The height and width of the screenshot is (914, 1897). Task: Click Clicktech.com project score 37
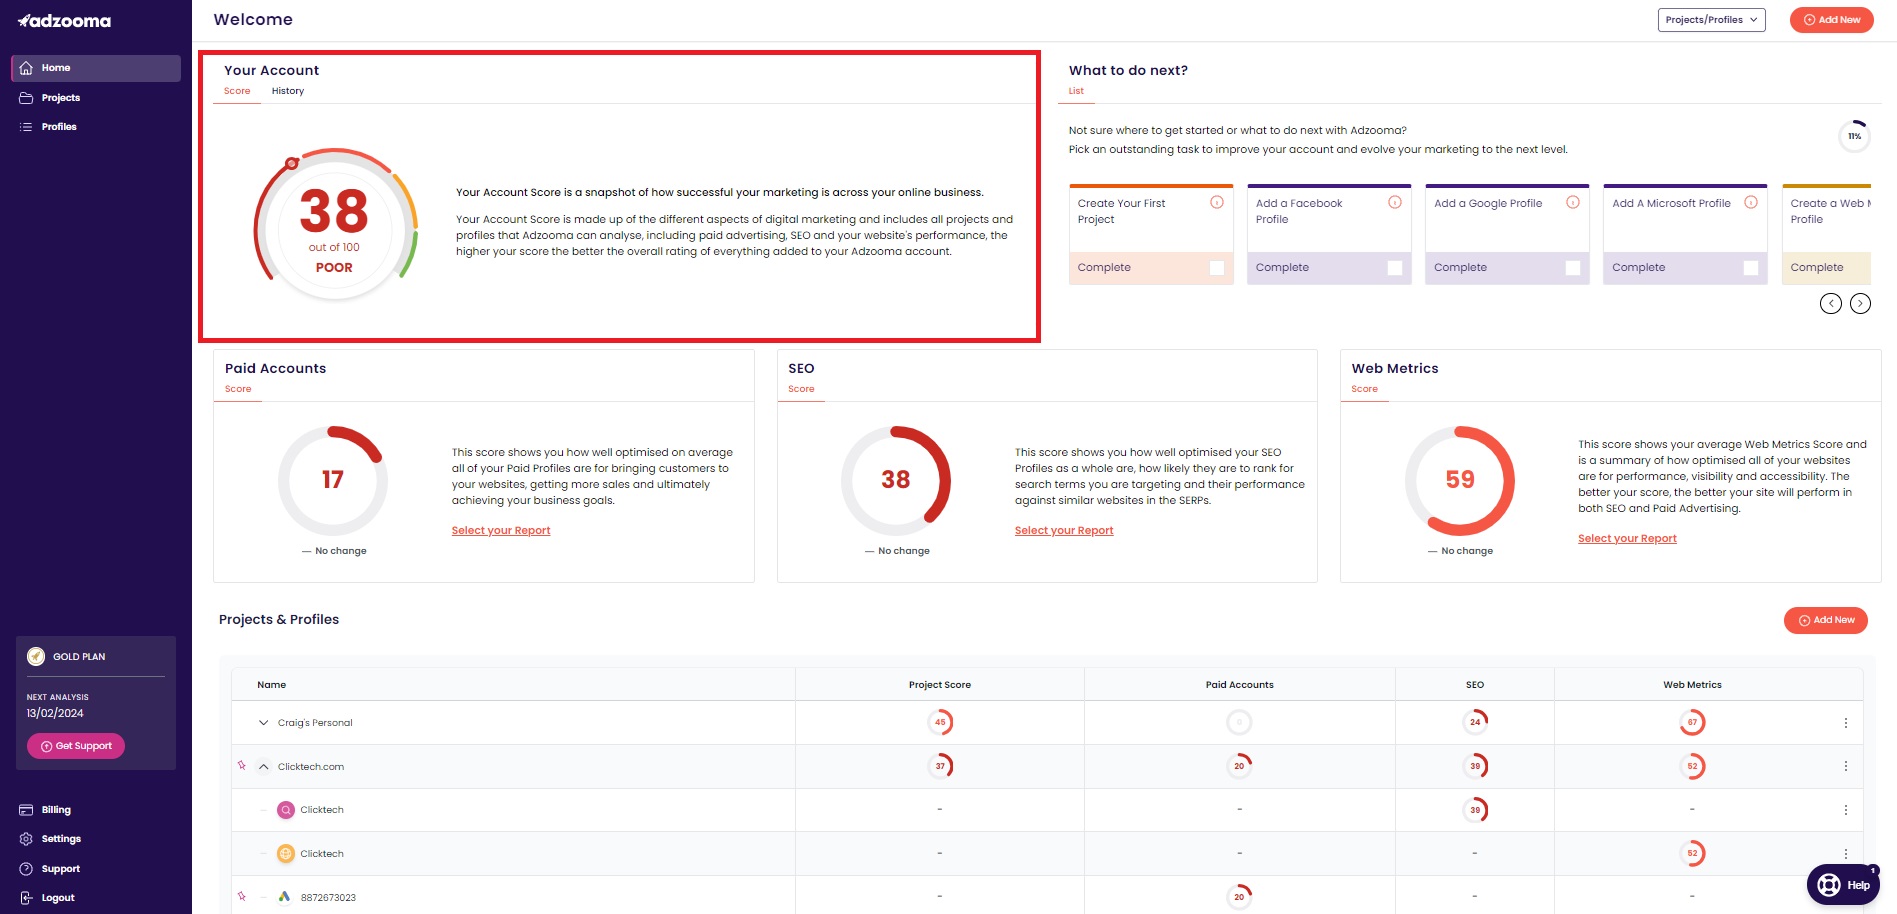(940, 766)
